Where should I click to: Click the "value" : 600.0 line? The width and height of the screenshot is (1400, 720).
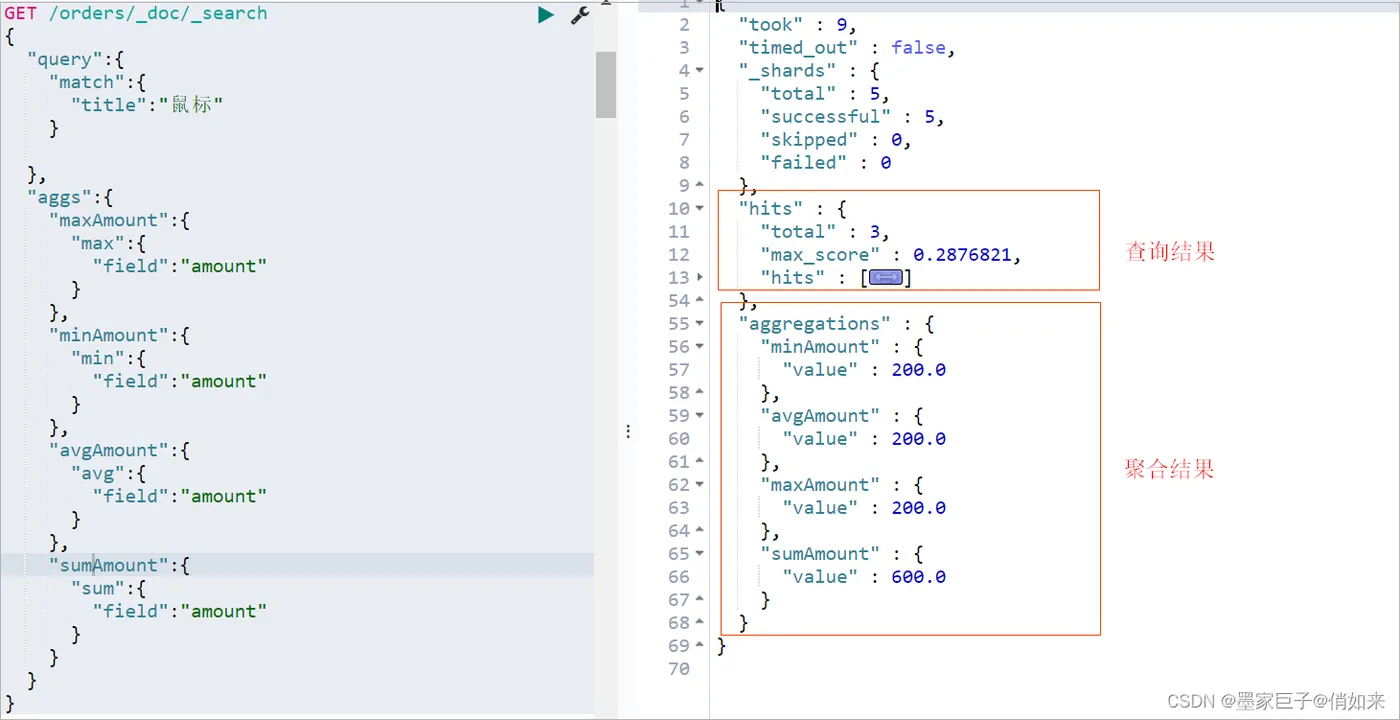point(864,576)
